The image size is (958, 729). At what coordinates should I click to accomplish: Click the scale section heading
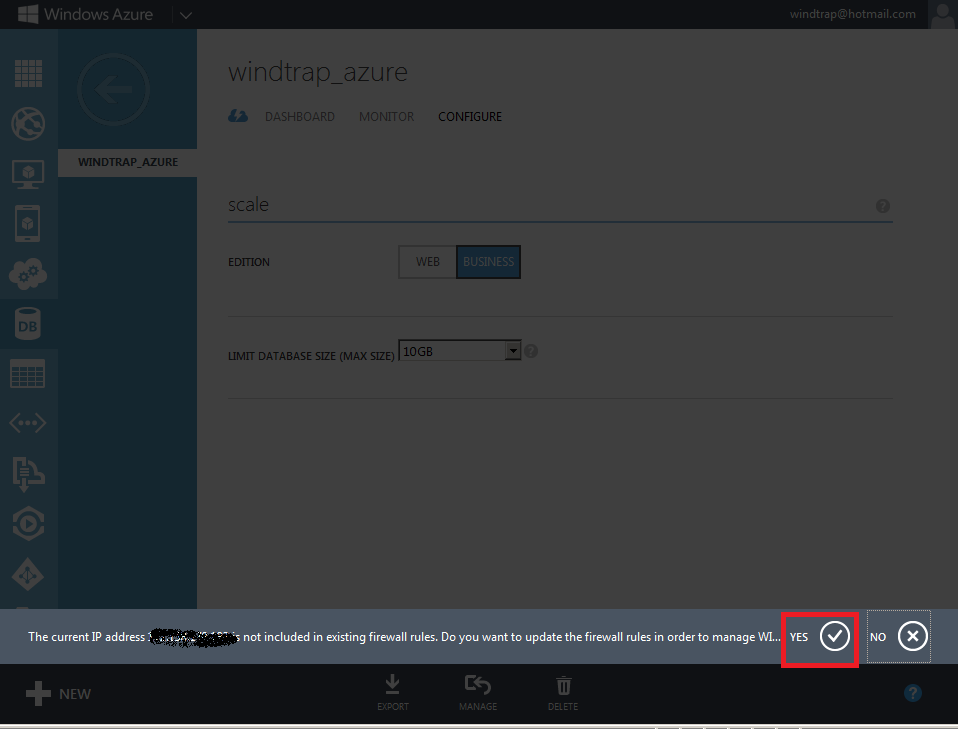point(248,204)
